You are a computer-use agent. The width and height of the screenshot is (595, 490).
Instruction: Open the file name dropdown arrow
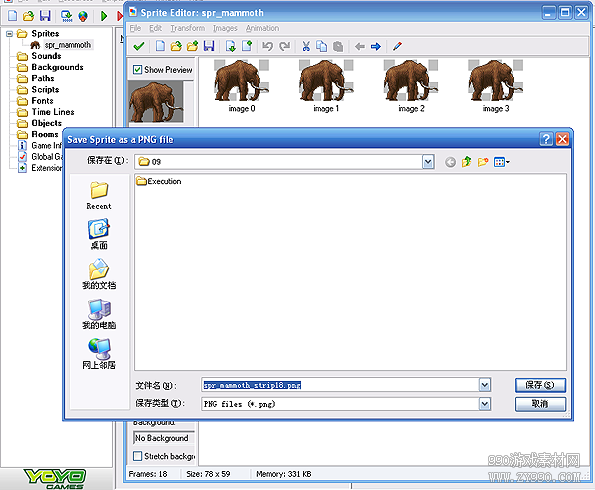click(485, 385)
